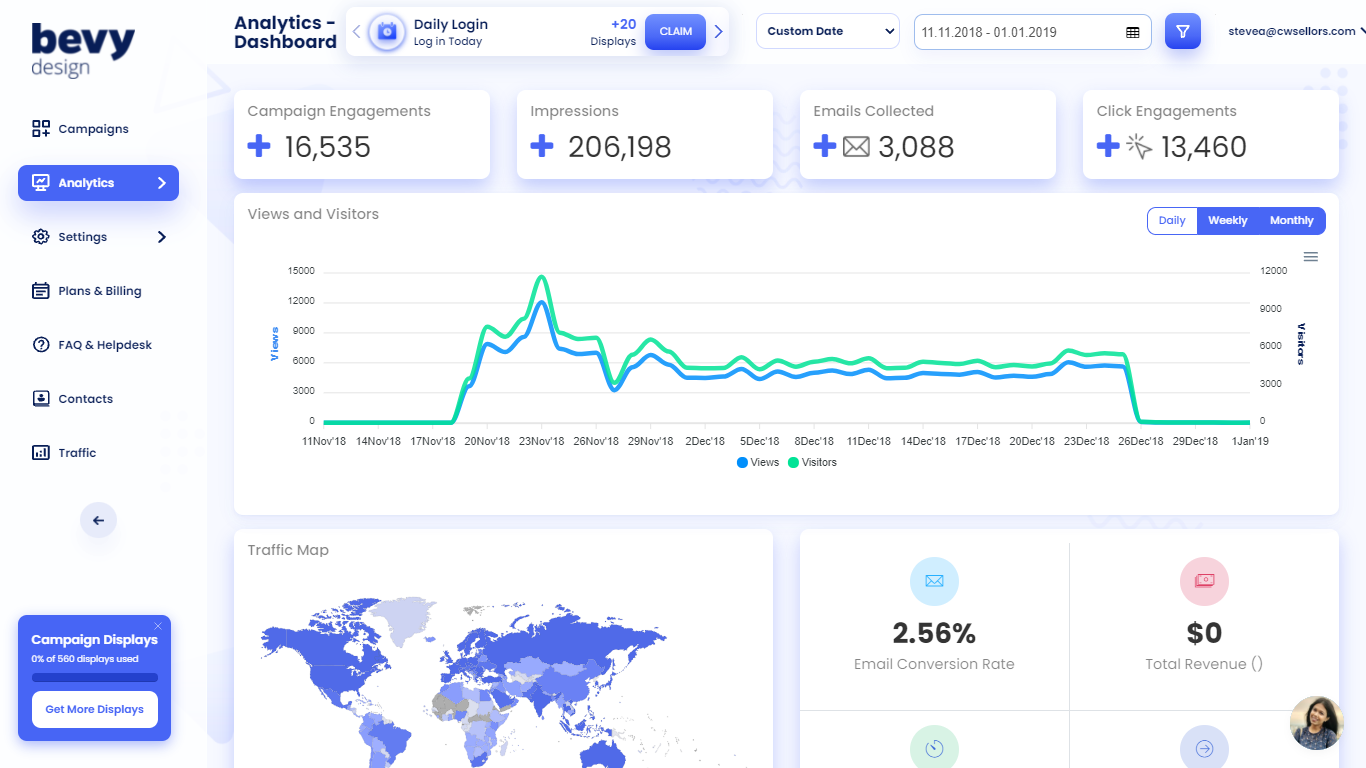Toggle the Views series in the legend
This screenshot has height=768, width=1366.
point(757,462)
